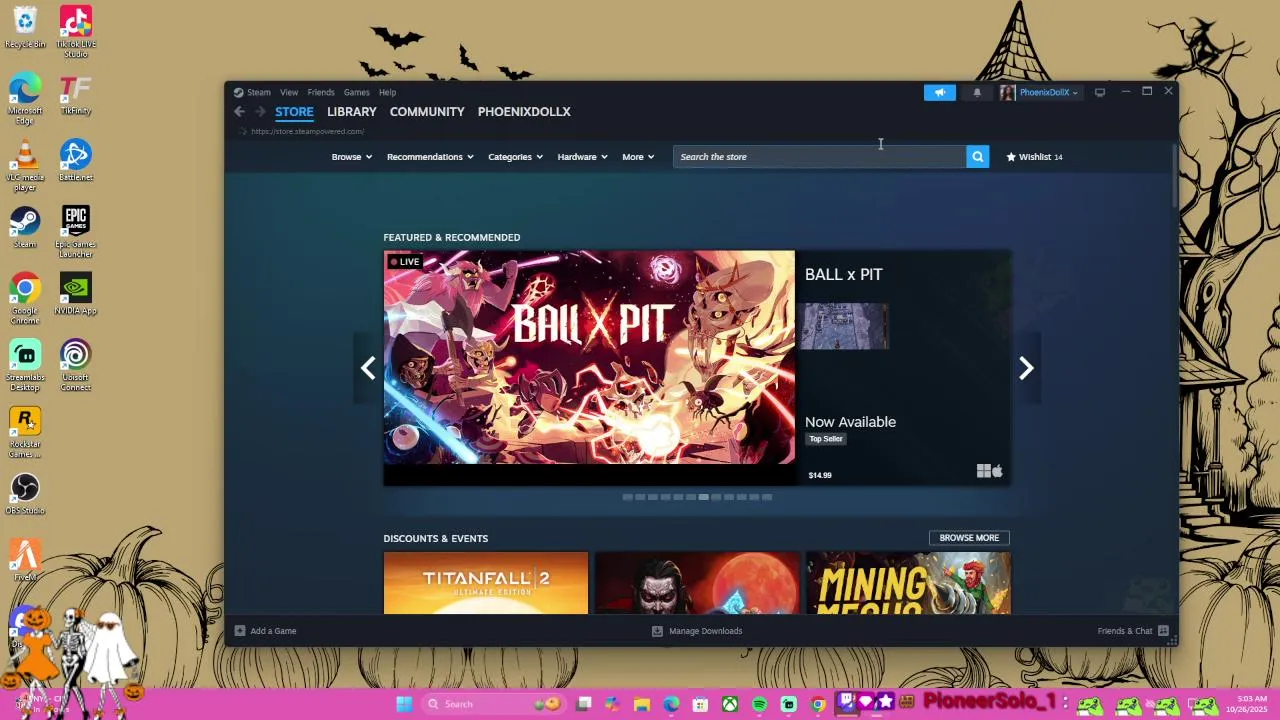This screenshot has height=720, width=1280.
Task: Open Recycle Bin desktop icon
Action: pyautogui.click(x=25, y=27)
